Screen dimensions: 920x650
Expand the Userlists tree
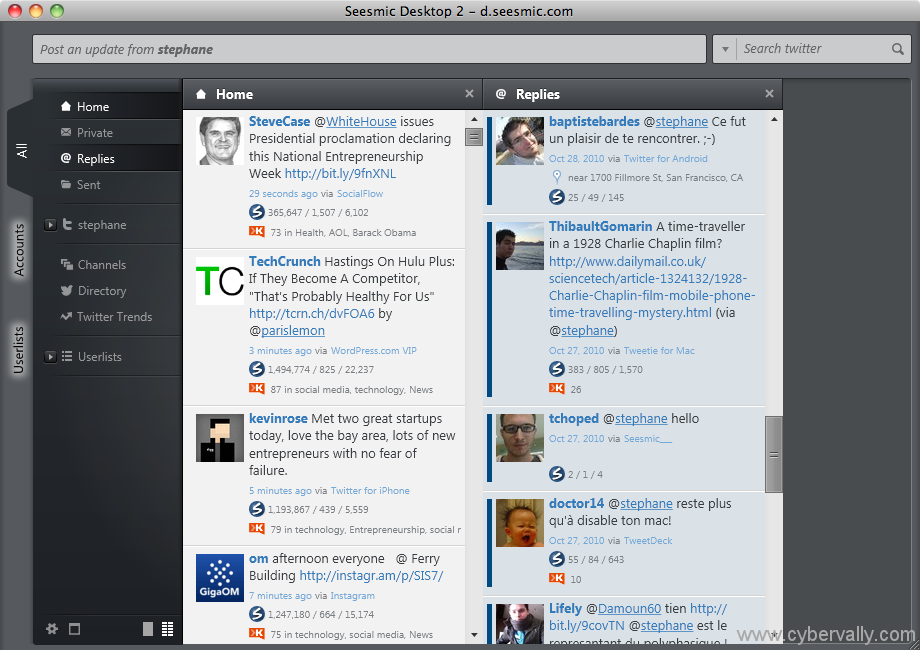(x=50, y=357)
